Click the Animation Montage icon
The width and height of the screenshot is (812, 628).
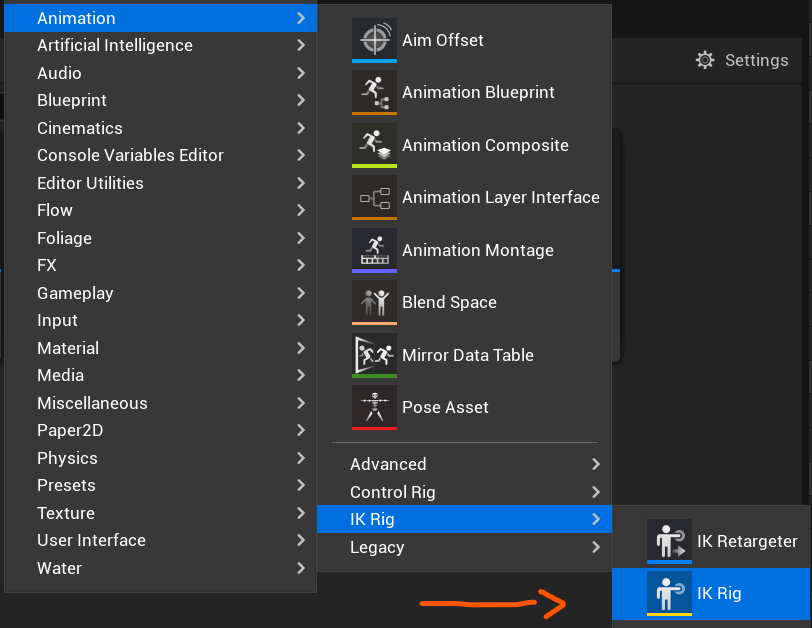374,250
